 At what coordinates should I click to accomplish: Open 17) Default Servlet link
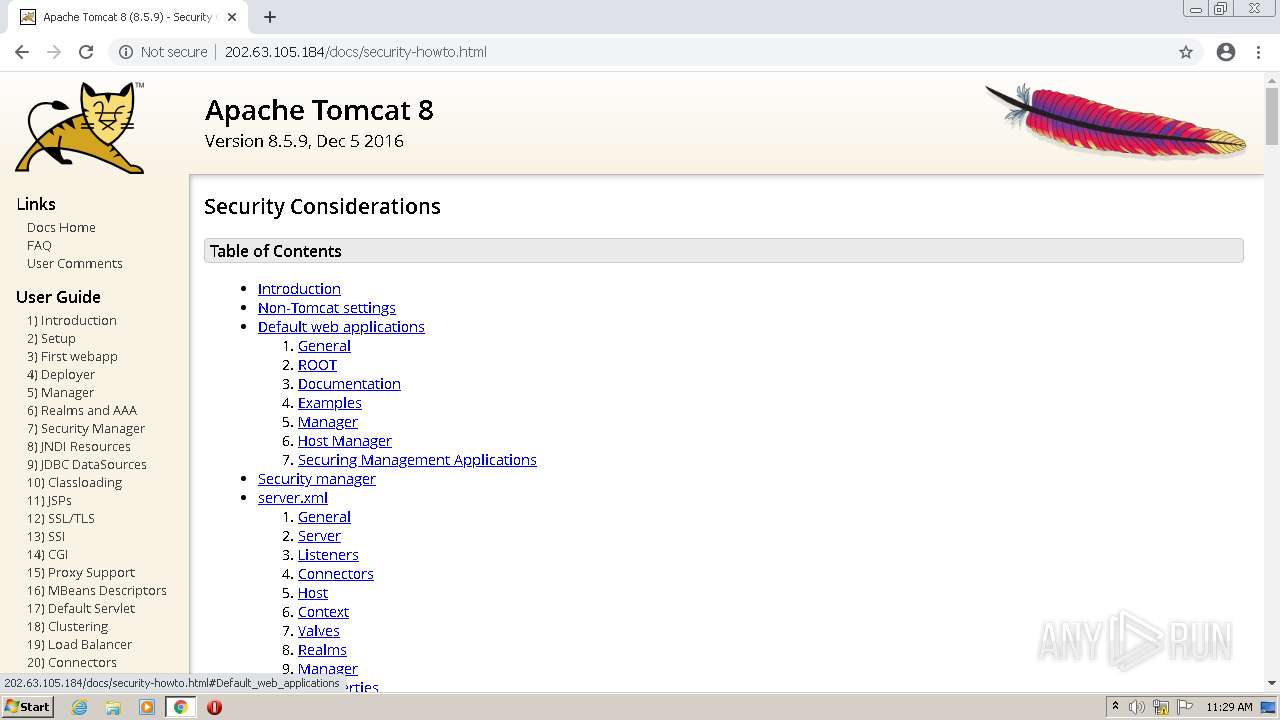pyautogui.click(x=81, y=608)
